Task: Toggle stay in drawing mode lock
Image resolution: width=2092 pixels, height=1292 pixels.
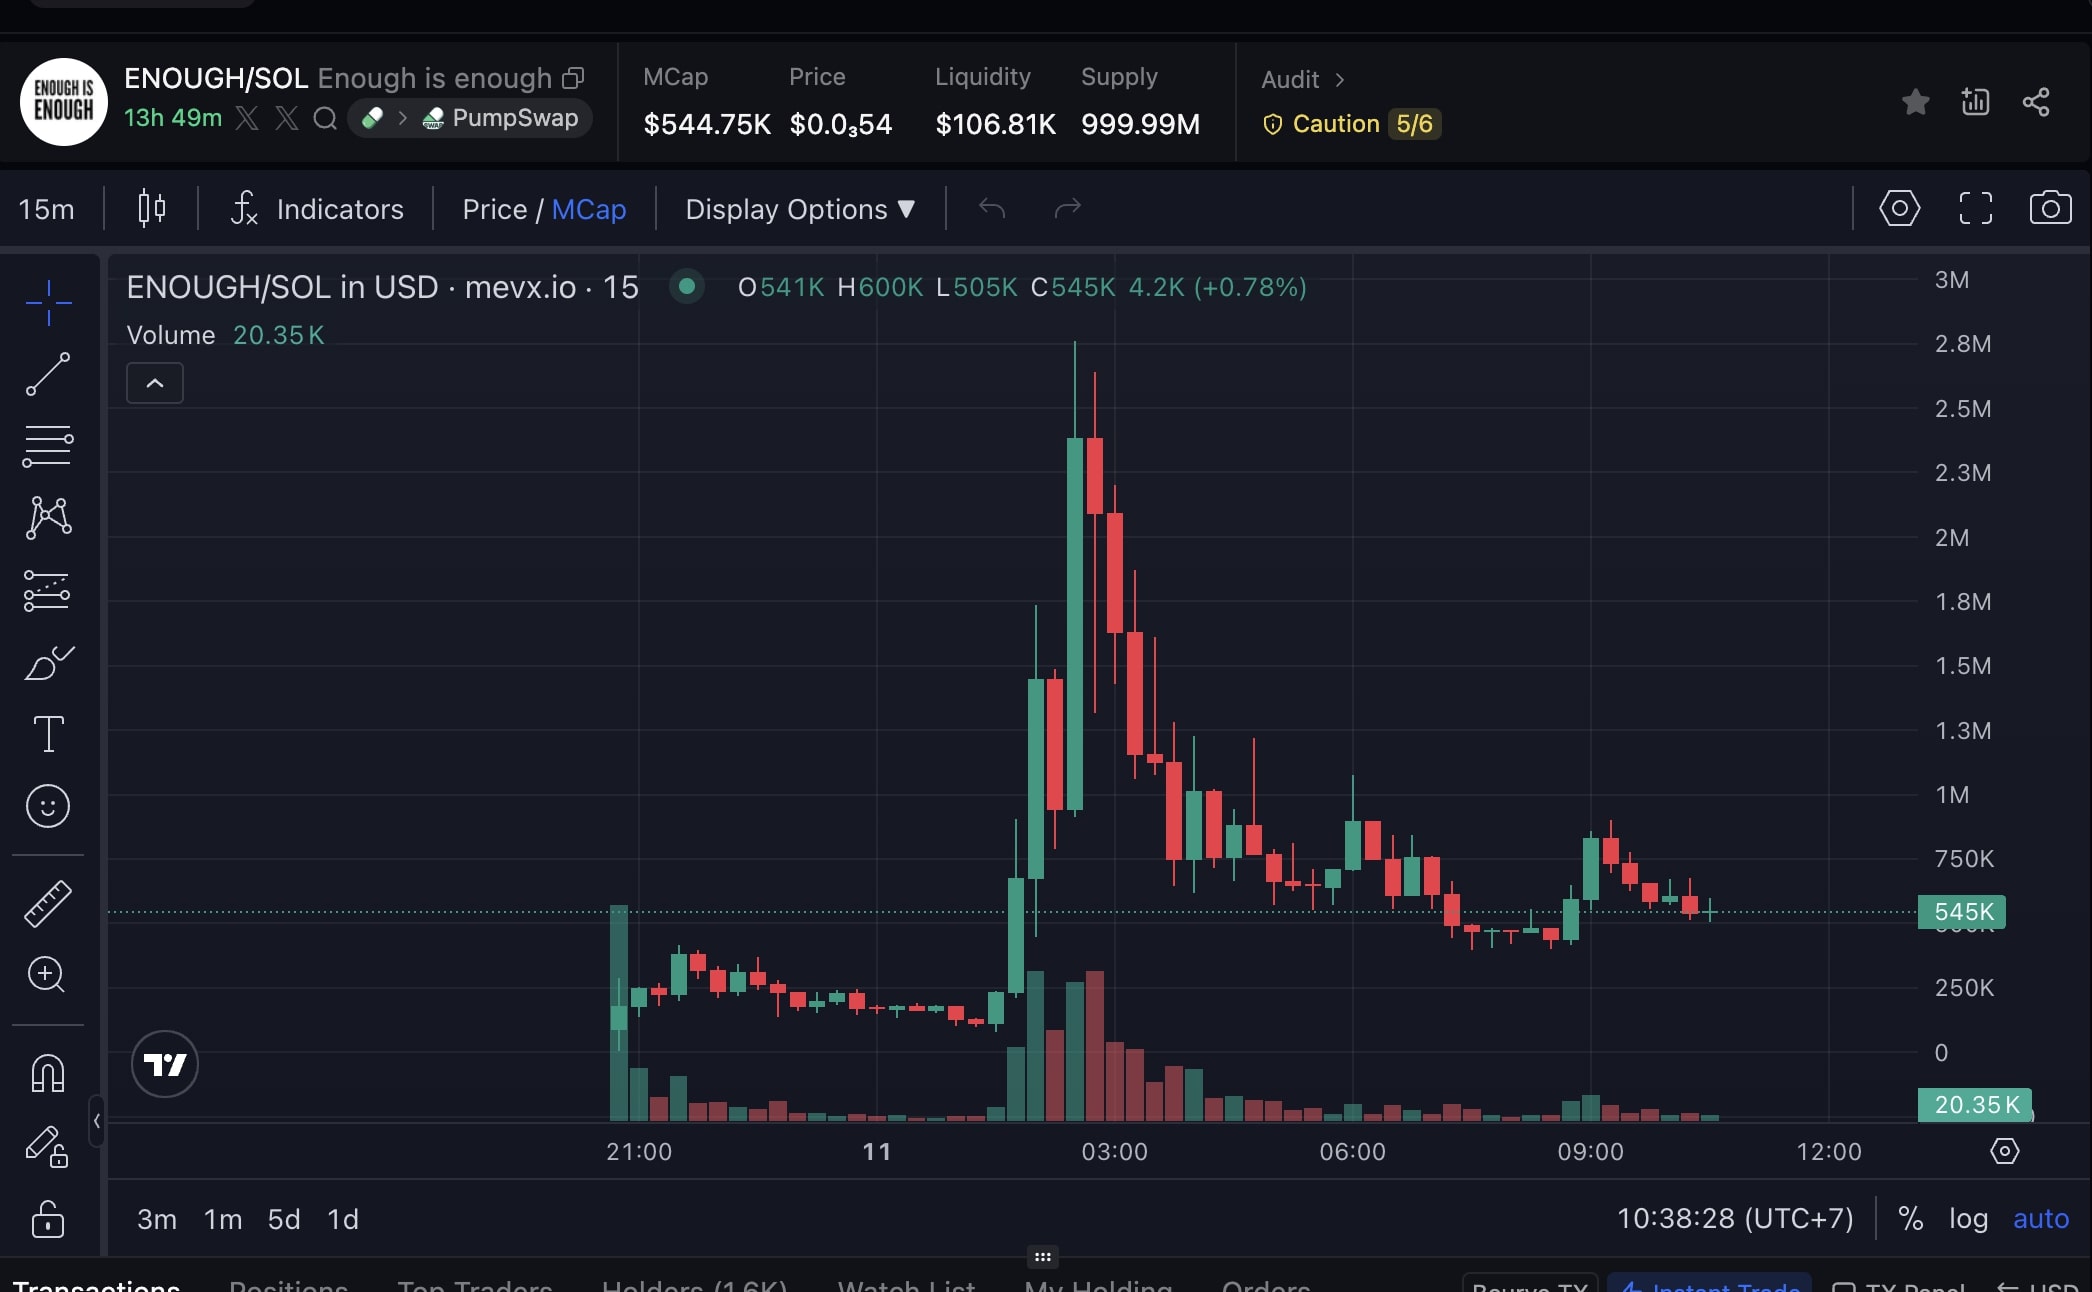Action: [x=48, y=1146]
